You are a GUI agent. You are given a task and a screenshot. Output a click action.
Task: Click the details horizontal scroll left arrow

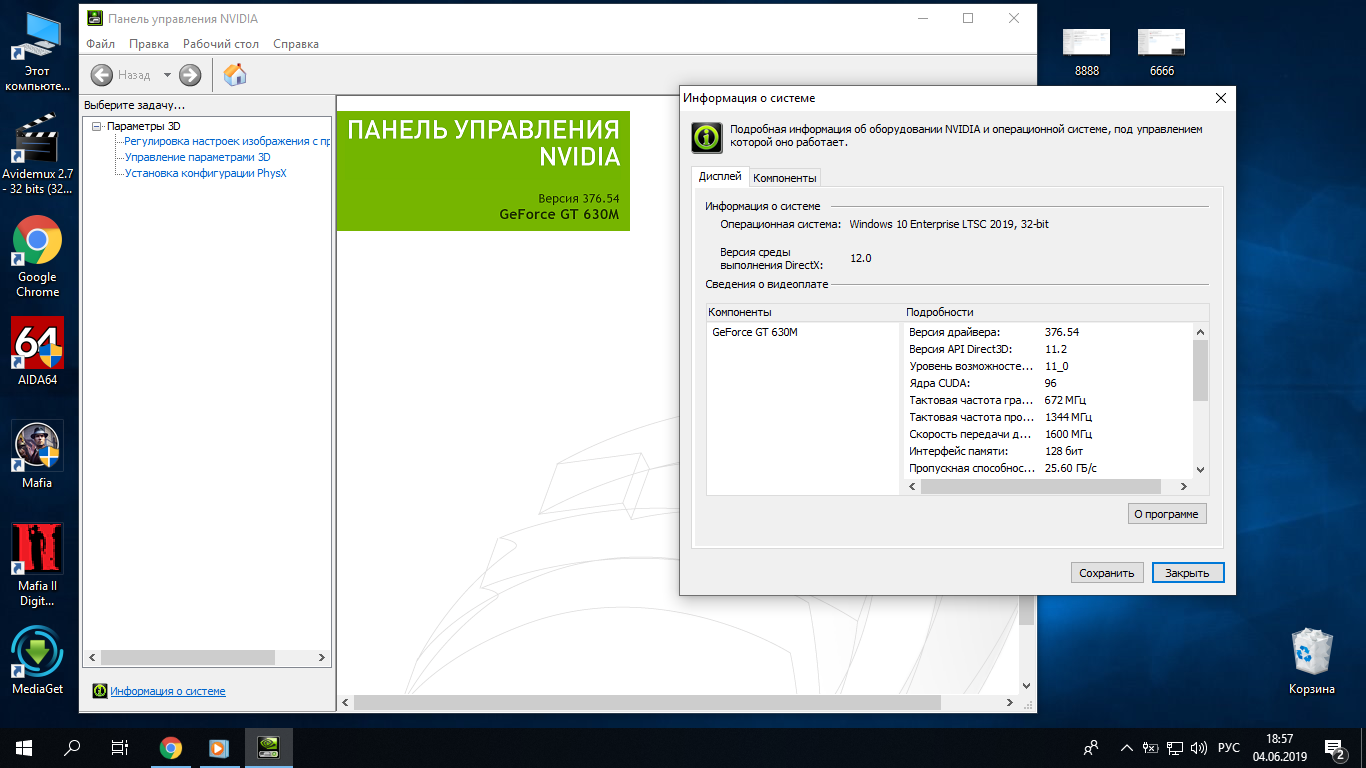[x=912, y=487]
